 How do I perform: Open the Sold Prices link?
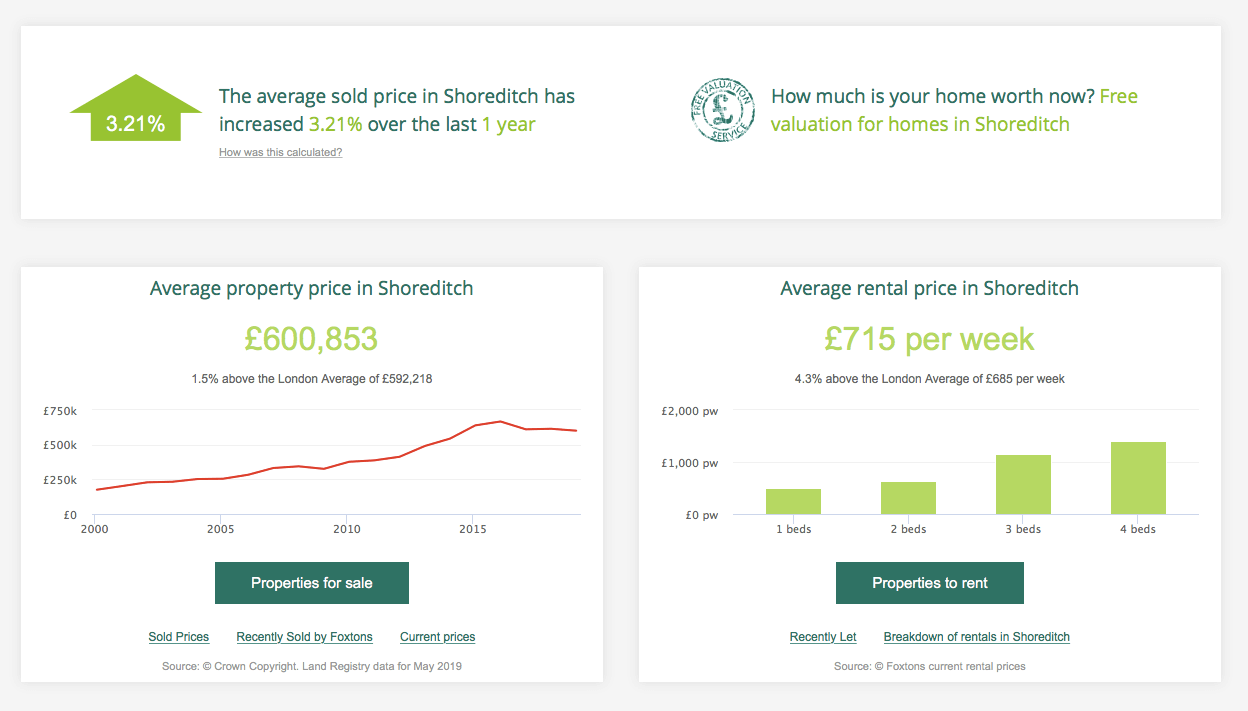179,637
